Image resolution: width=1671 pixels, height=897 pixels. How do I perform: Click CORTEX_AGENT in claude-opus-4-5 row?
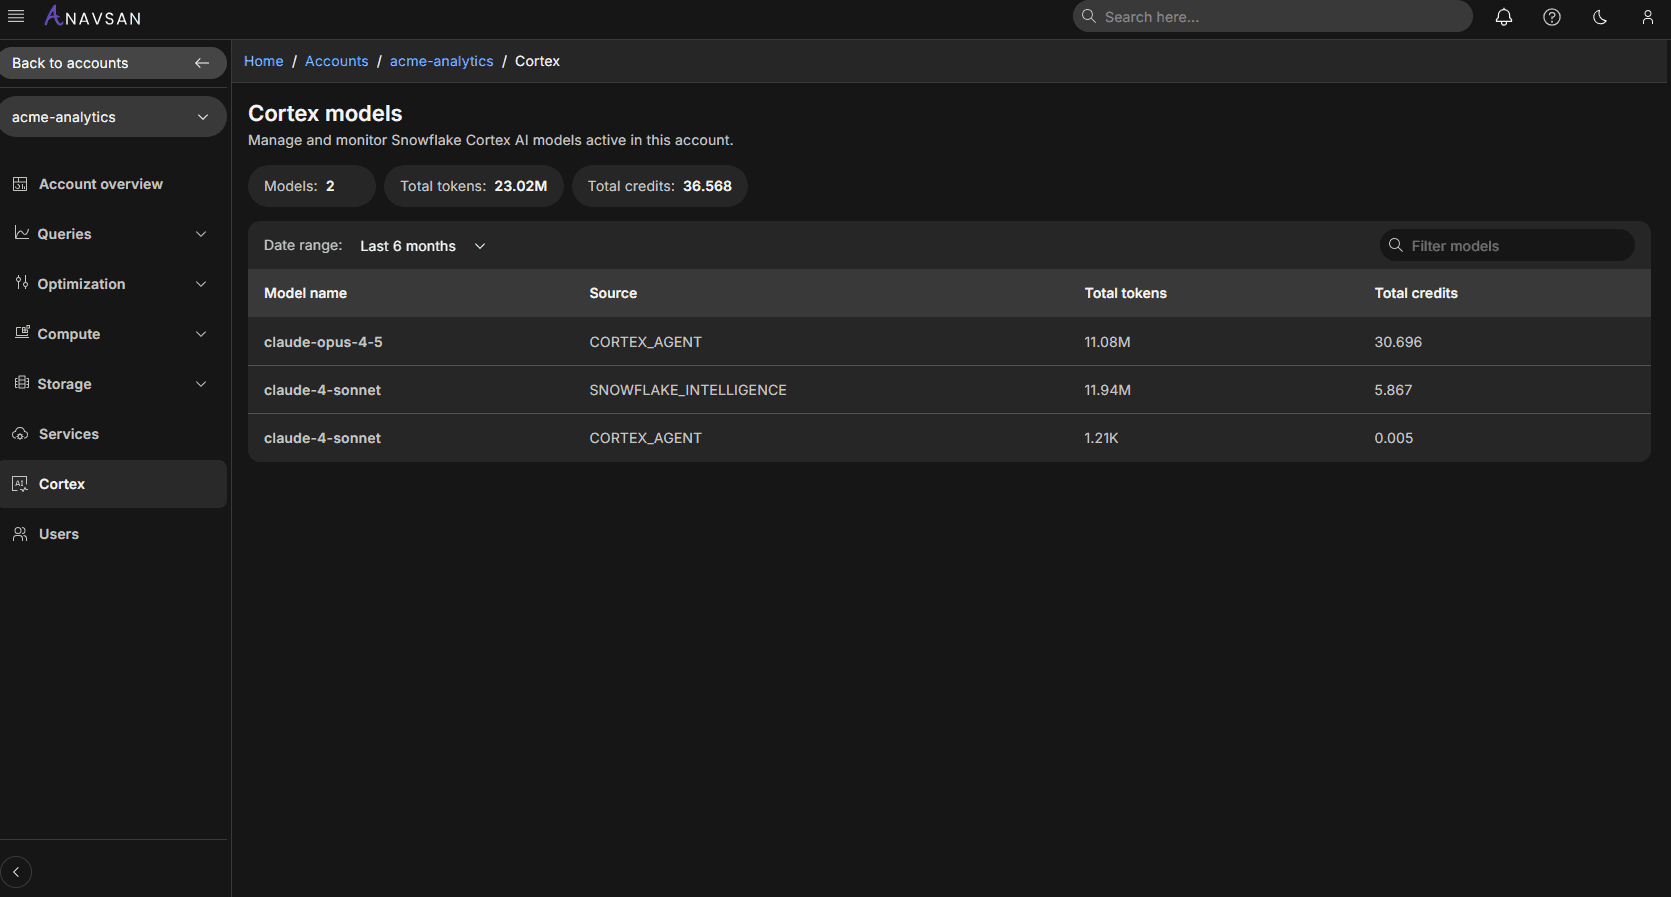coord(646,342)
